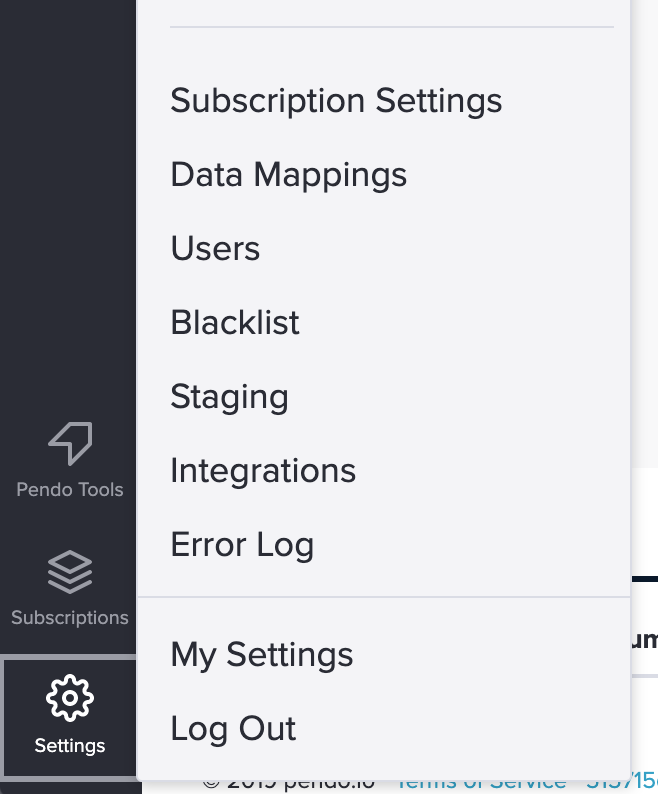Select the Pendo Tools text label
Screen dimensions: 658x794
[x=70, y=490]
